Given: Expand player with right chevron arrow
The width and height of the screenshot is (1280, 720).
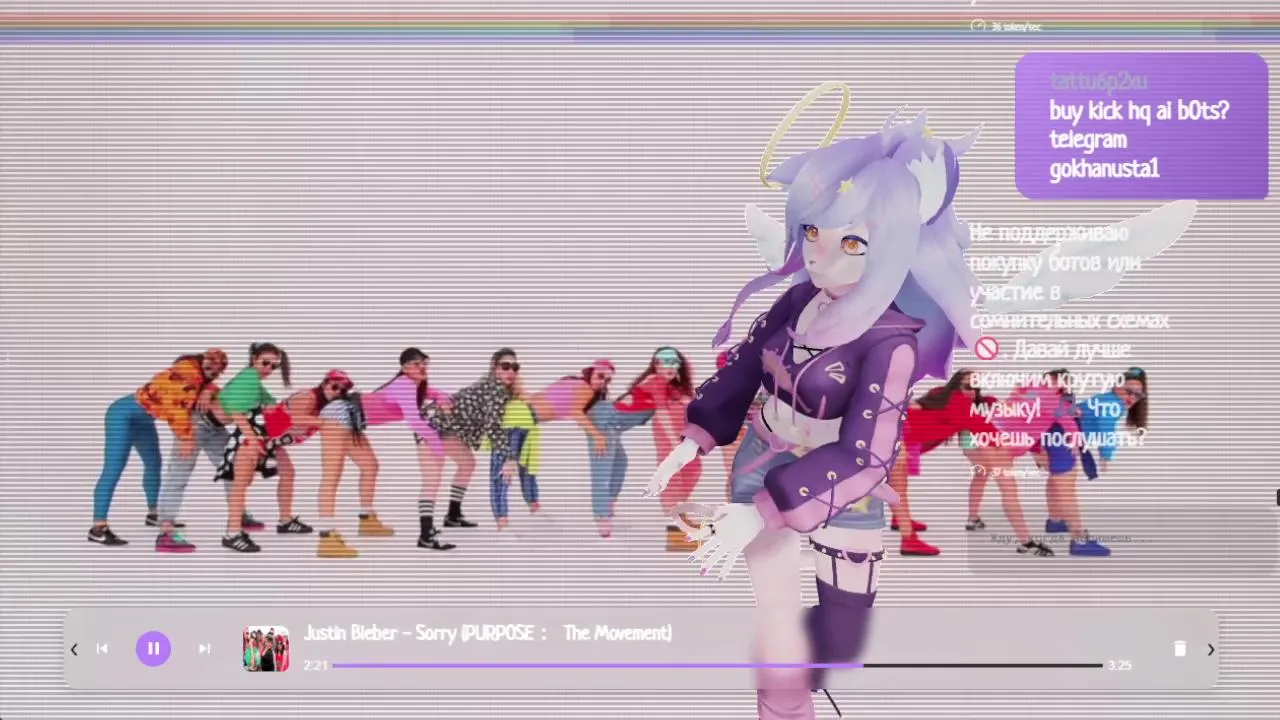Looking at the screenshot, I should click(1211, 649).
